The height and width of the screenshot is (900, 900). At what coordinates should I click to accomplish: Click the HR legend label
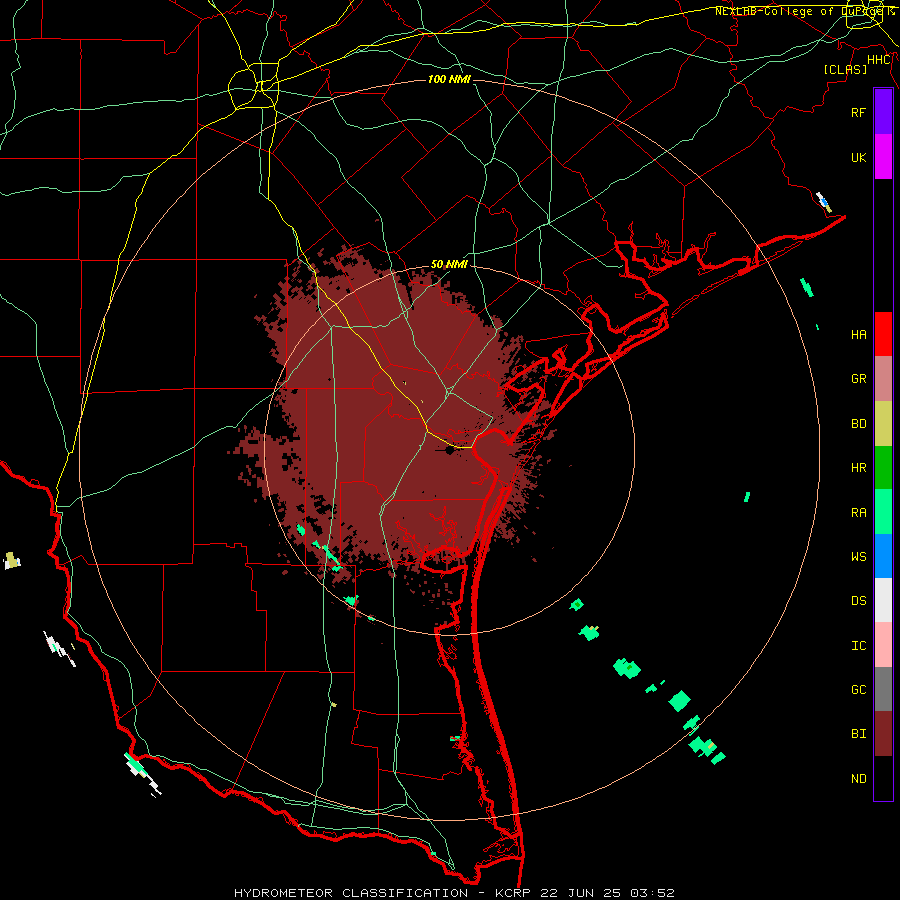pos(859,468)
